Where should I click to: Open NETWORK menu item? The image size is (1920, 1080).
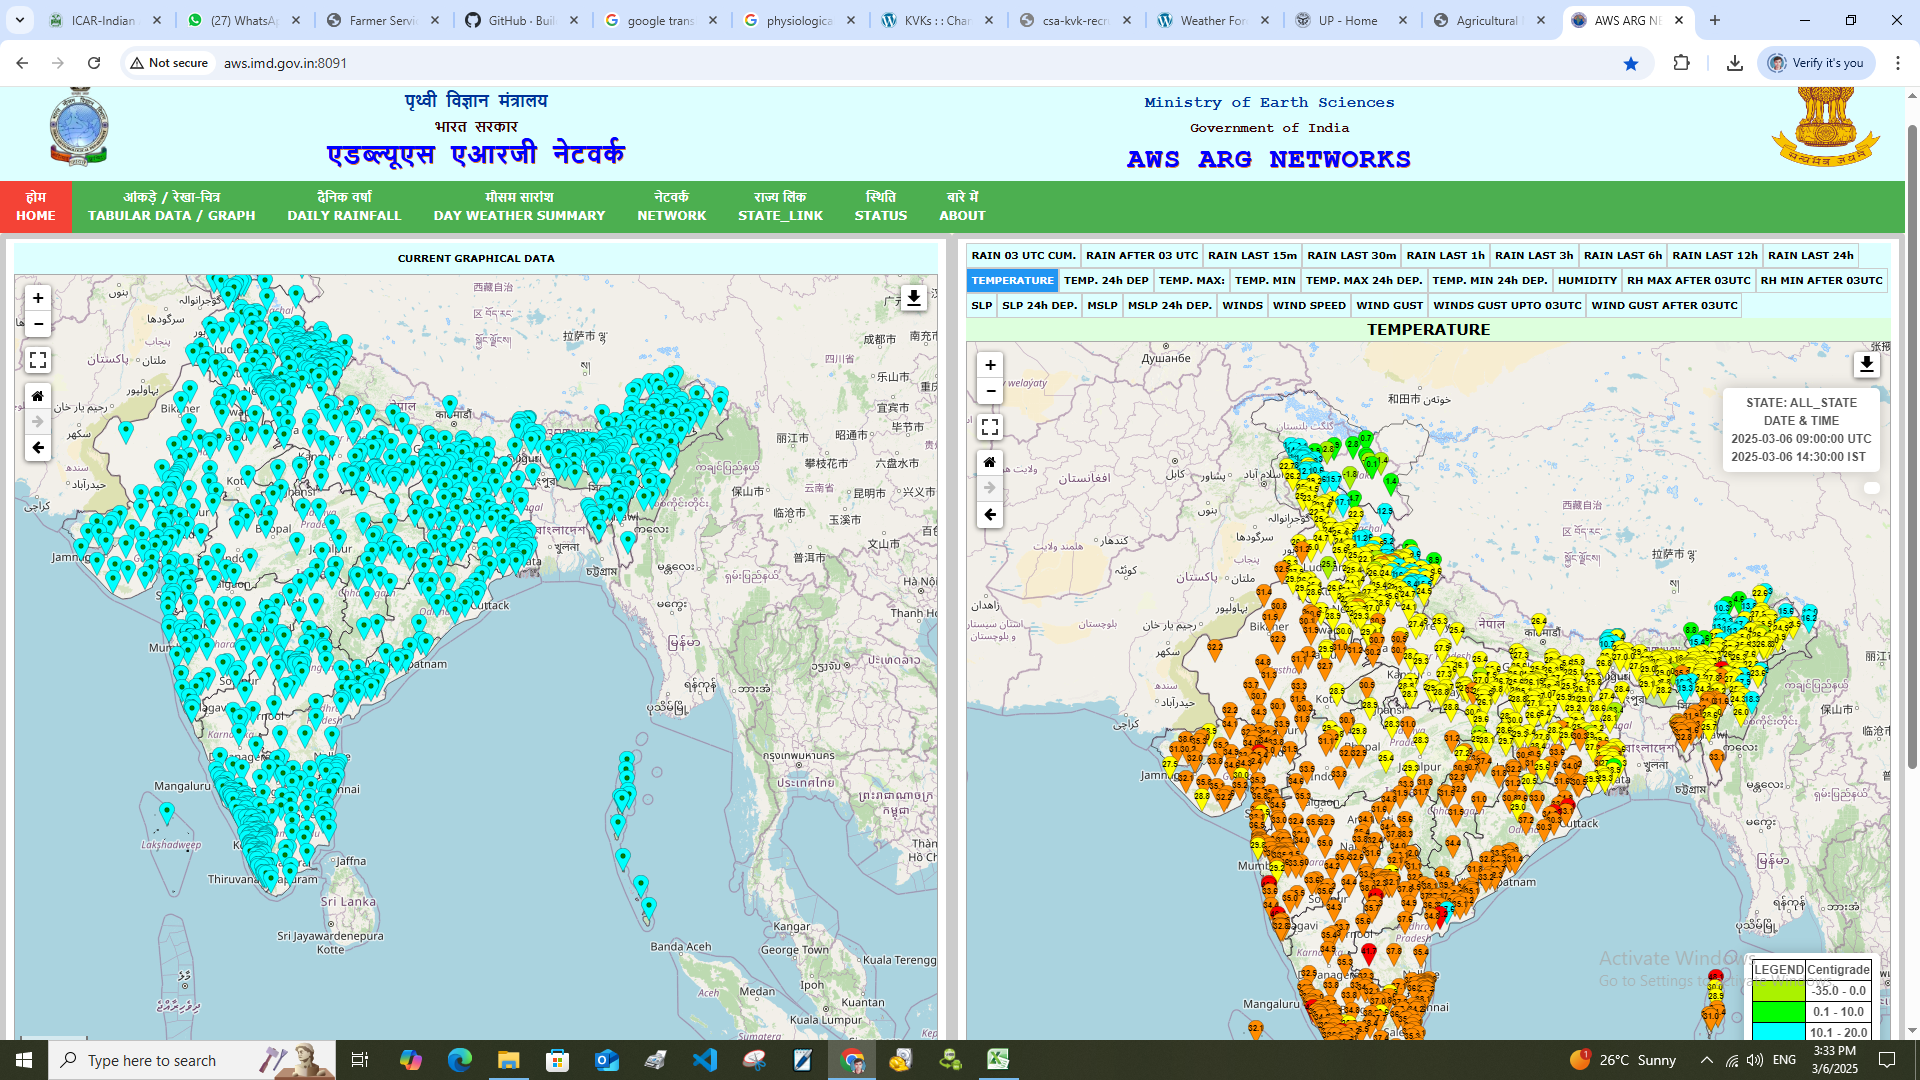click(x=672, y=207)
